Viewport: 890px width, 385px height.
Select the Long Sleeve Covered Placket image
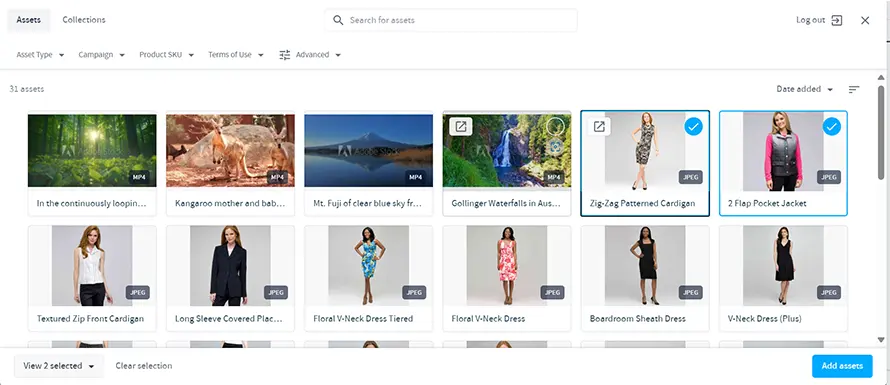pos(230,266)
